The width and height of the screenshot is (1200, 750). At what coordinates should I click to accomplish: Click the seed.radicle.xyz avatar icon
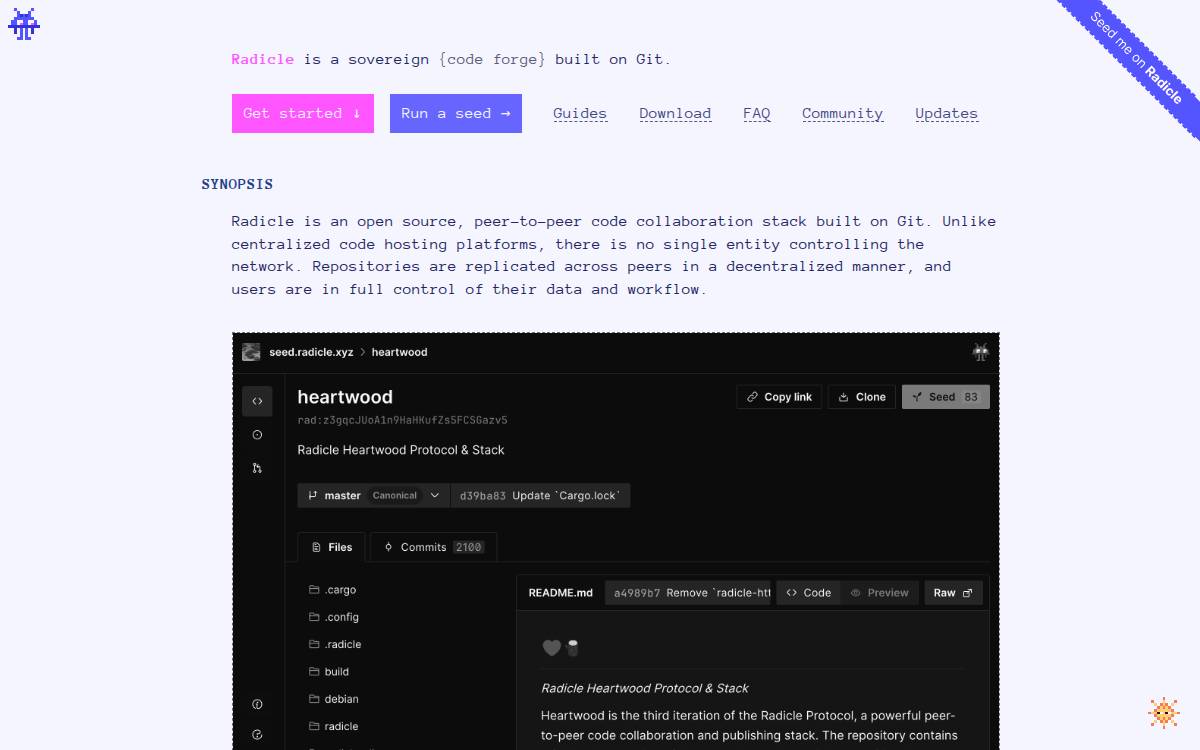[251, 352]
